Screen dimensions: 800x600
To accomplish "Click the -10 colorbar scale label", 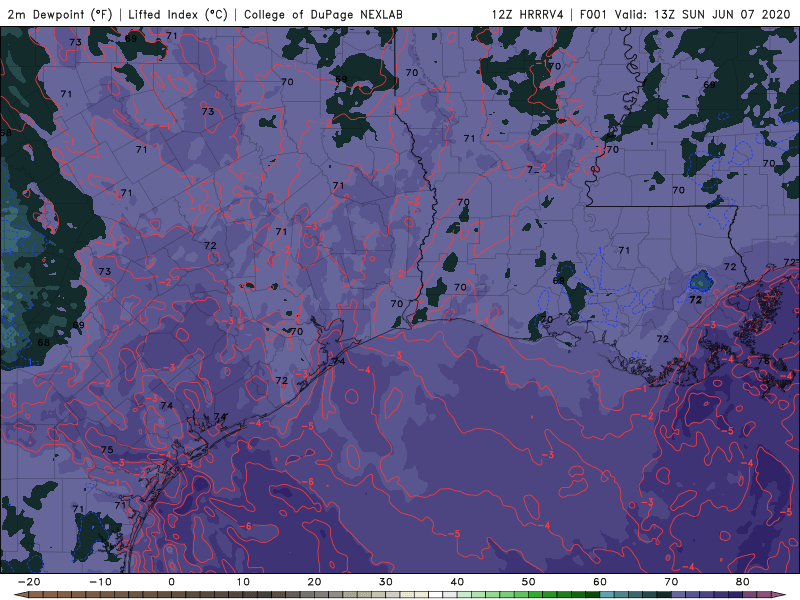I will [x=100, y=582].
